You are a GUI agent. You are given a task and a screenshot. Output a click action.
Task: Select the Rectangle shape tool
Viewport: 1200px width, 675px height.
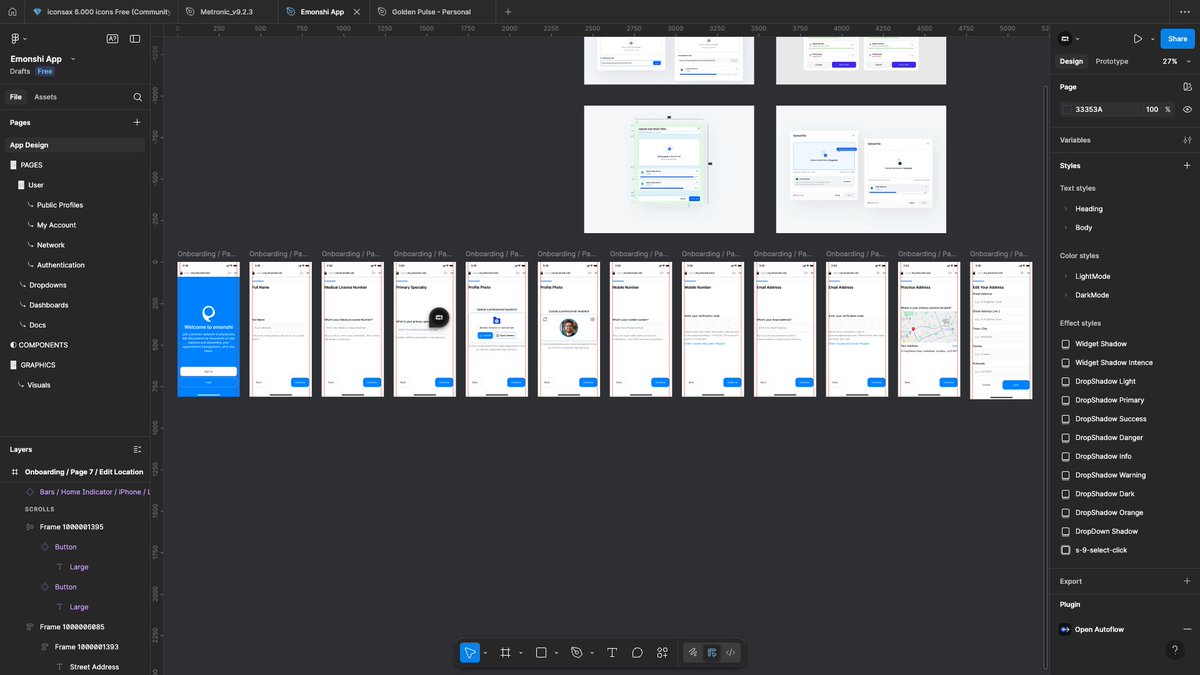[x=541, y=653]
